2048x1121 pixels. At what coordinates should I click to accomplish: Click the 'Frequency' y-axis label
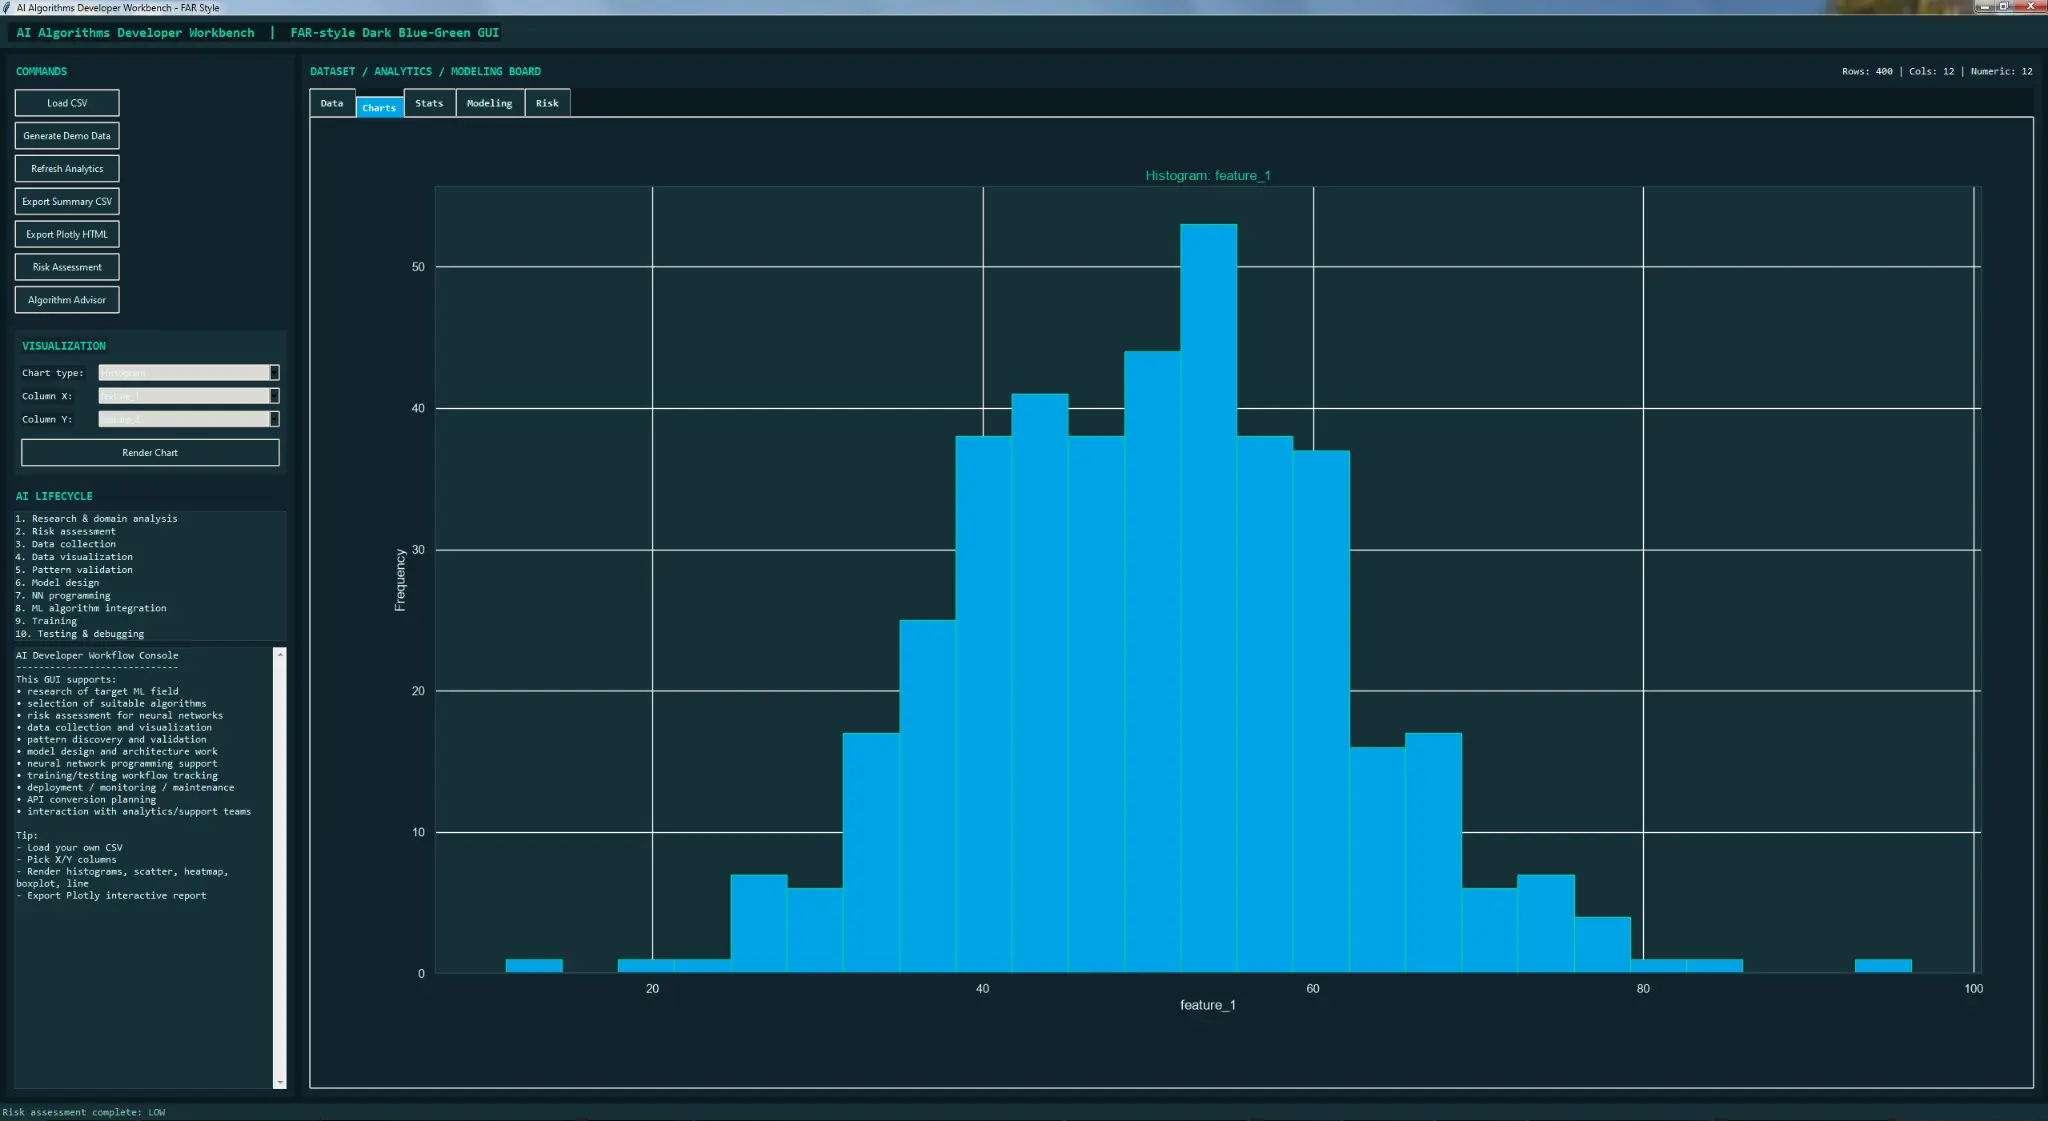pyautogui.click(x=400, y=580)
